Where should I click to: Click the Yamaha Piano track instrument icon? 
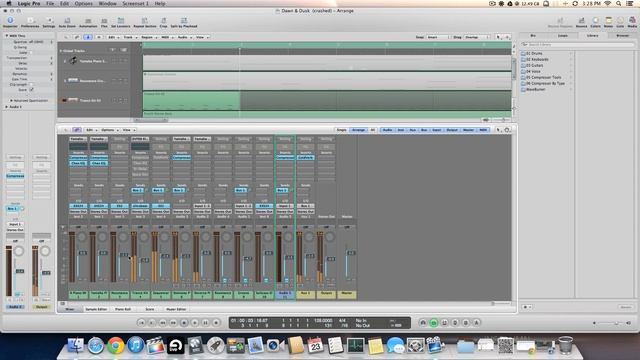click(73, 61)
